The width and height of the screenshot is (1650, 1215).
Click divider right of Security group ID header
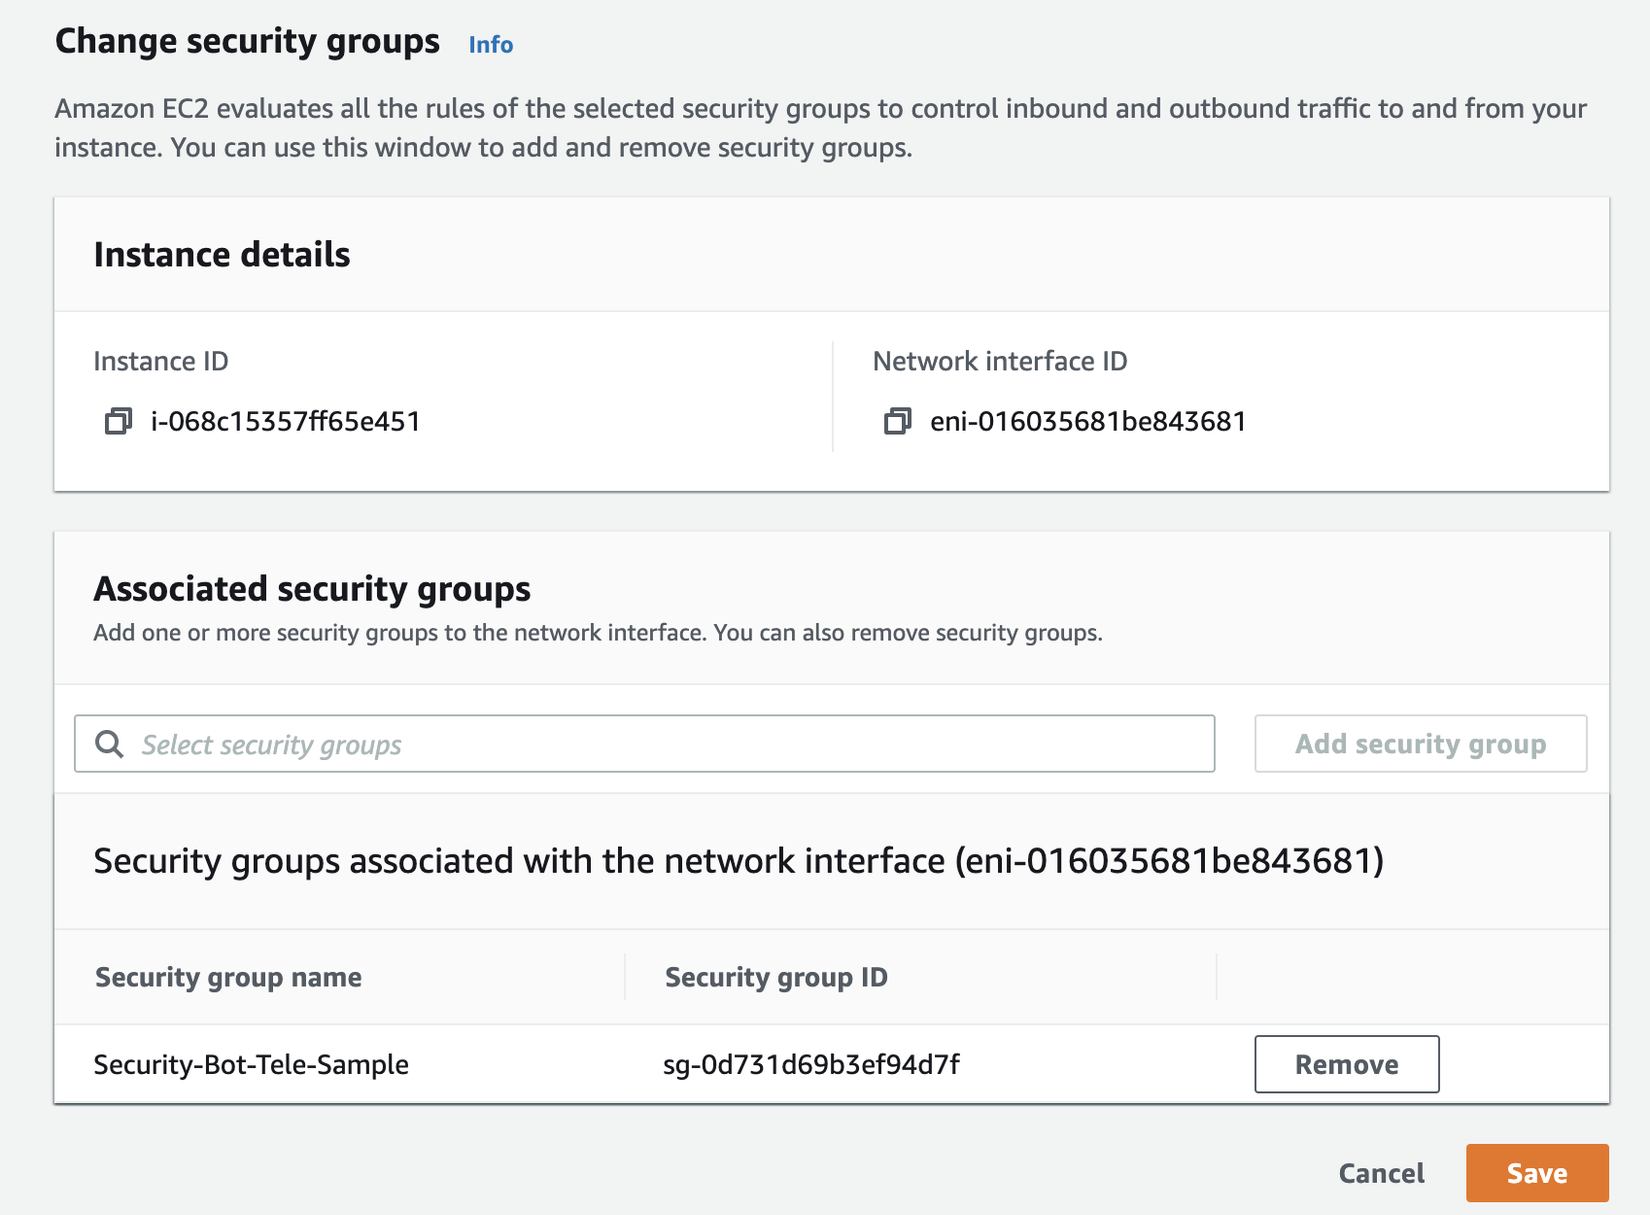[1216, 977]
